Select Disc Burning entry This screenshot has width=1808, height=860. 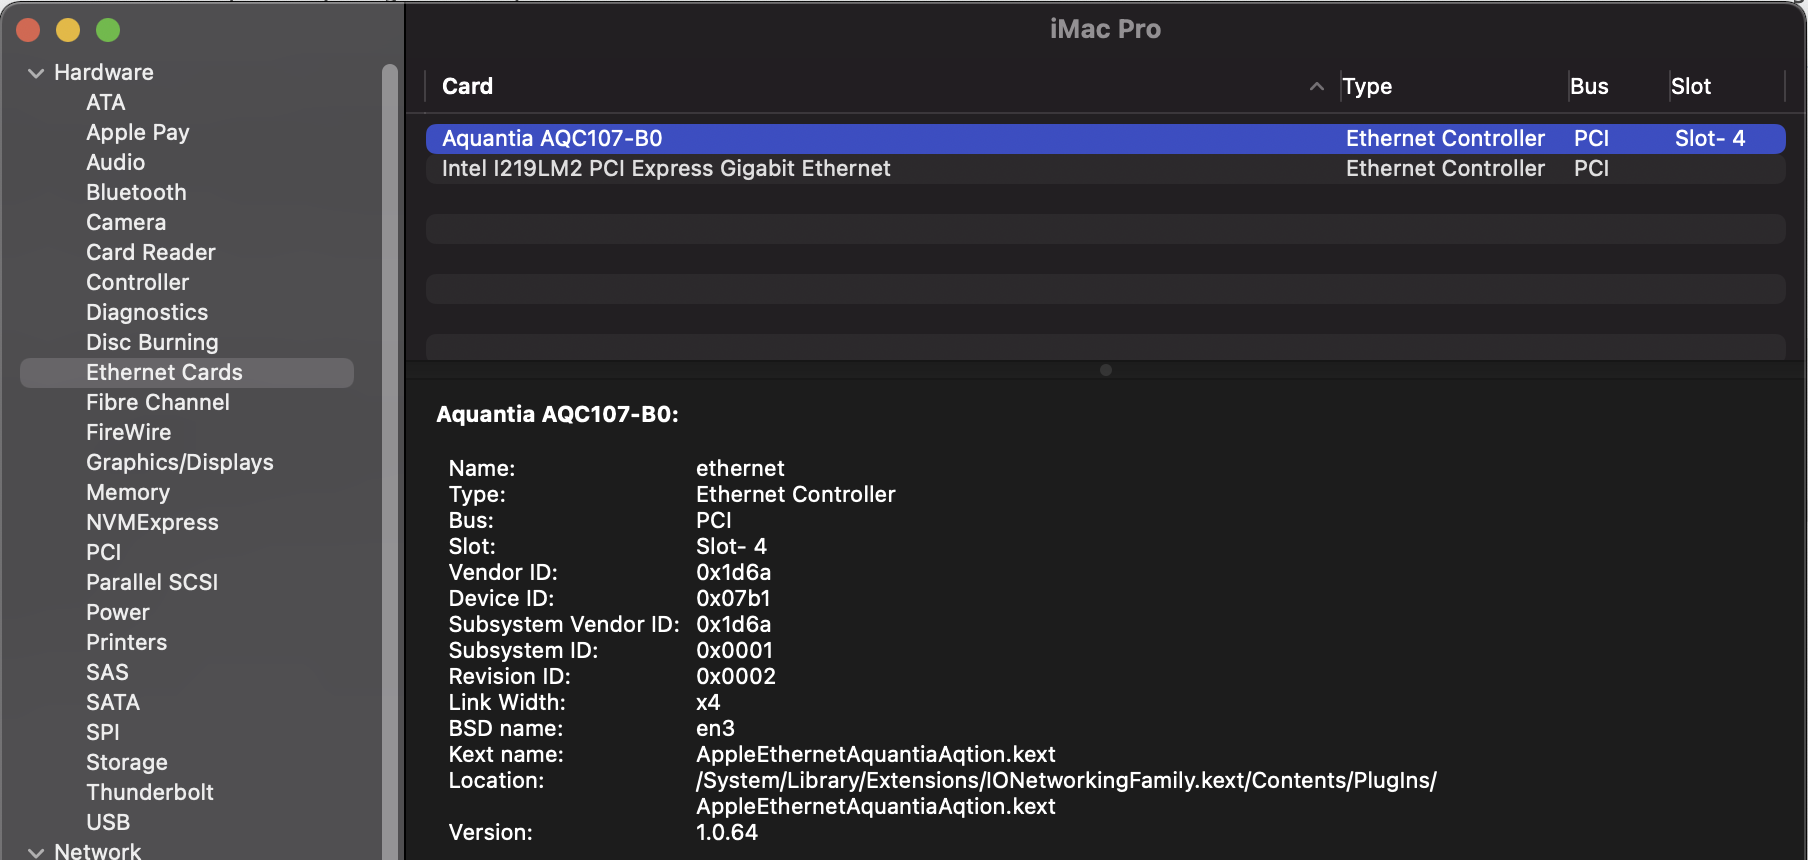152,343
